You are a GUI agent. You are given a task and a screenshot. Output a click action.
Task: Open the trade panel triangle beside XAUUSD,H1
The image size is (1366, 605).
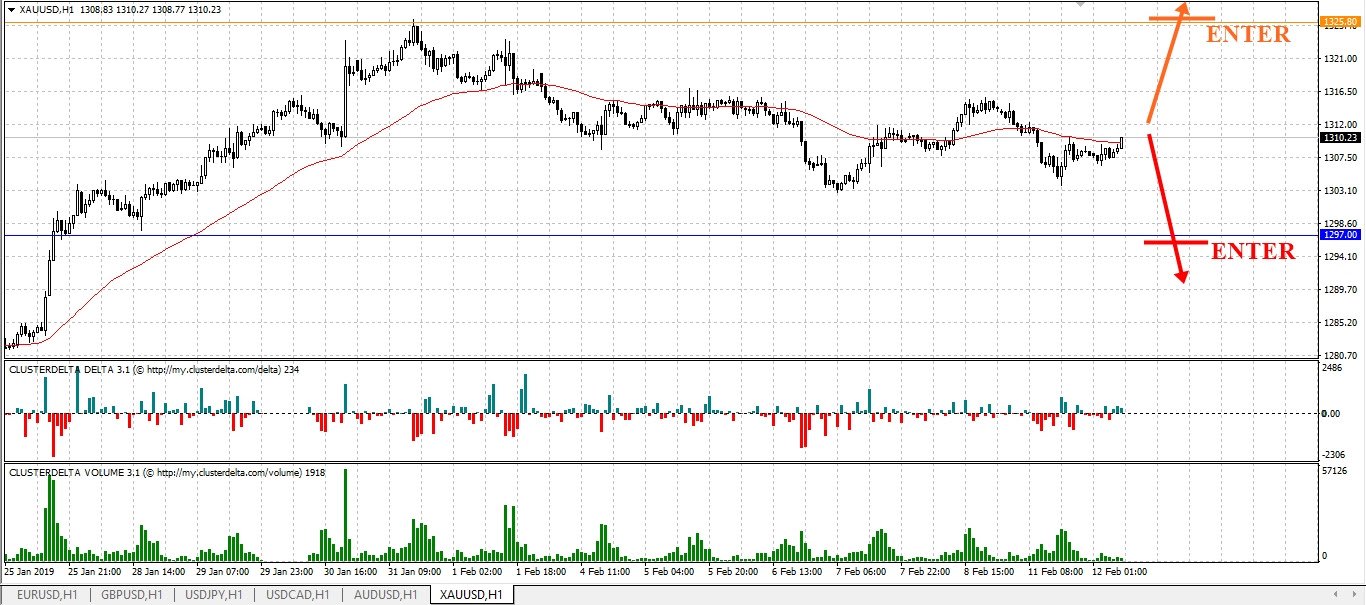click(11, 9)
